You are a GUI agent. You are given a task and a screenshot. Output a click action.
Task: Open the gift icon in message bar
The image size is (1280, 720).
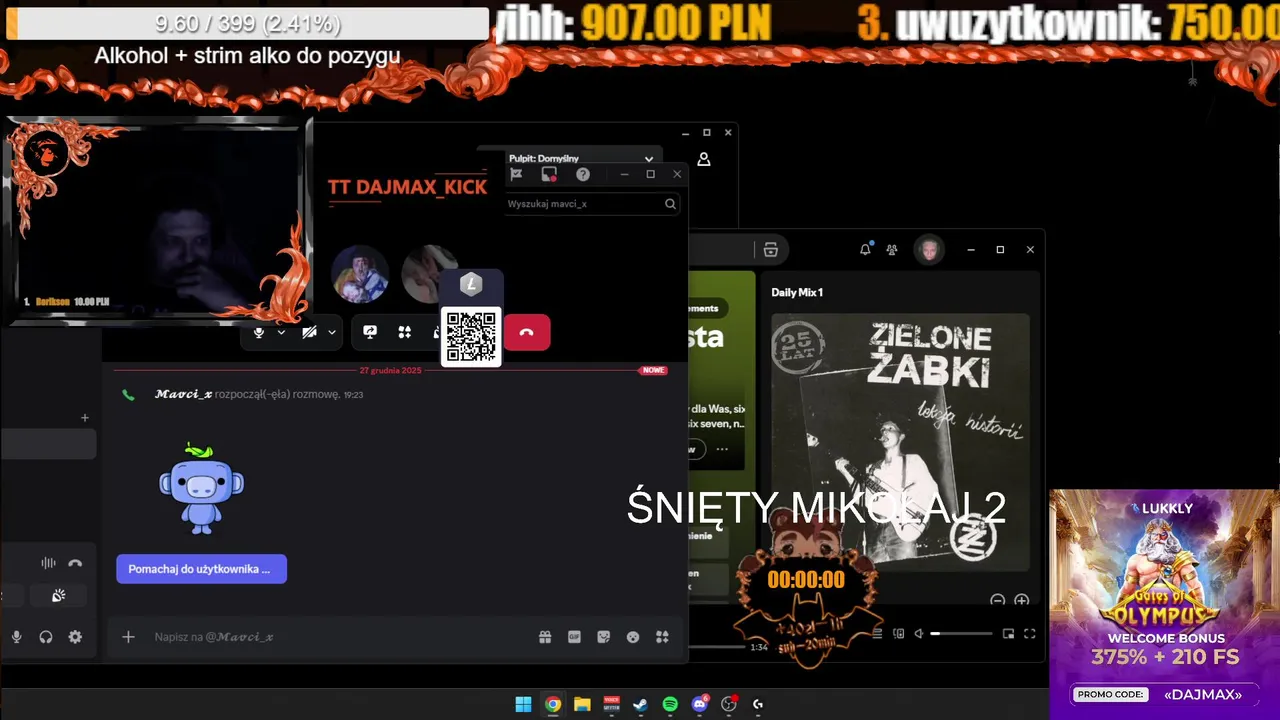(545, 637)
